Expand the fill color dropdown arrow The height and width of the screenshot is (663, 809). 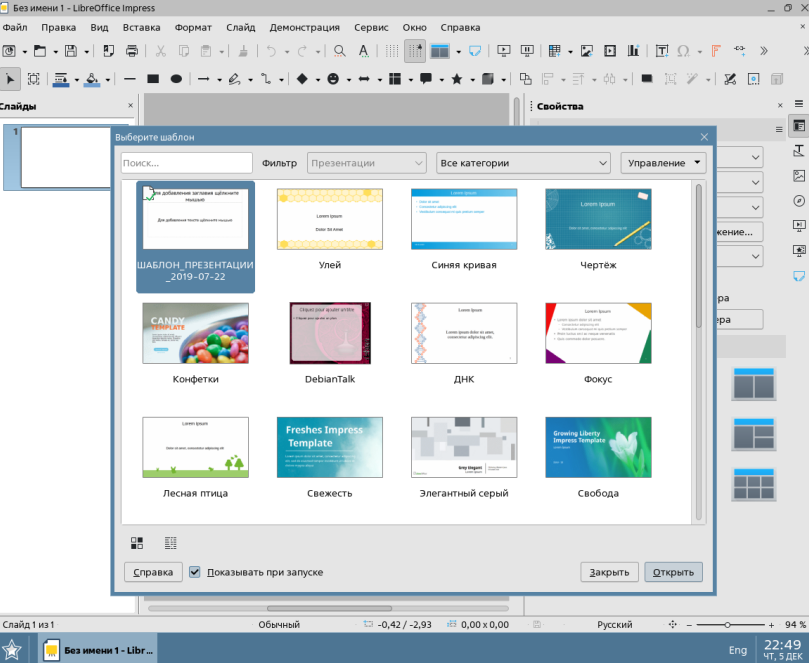click(x=107, y=79)
